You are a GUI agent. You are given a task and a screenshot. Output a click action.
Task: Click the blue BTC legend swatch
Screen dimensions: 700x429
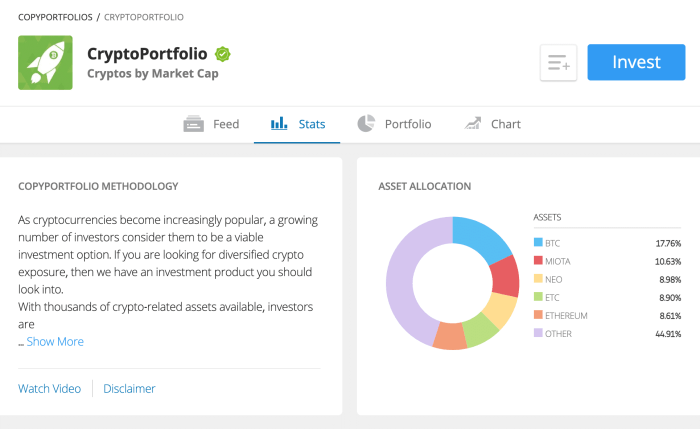[538, 243]
